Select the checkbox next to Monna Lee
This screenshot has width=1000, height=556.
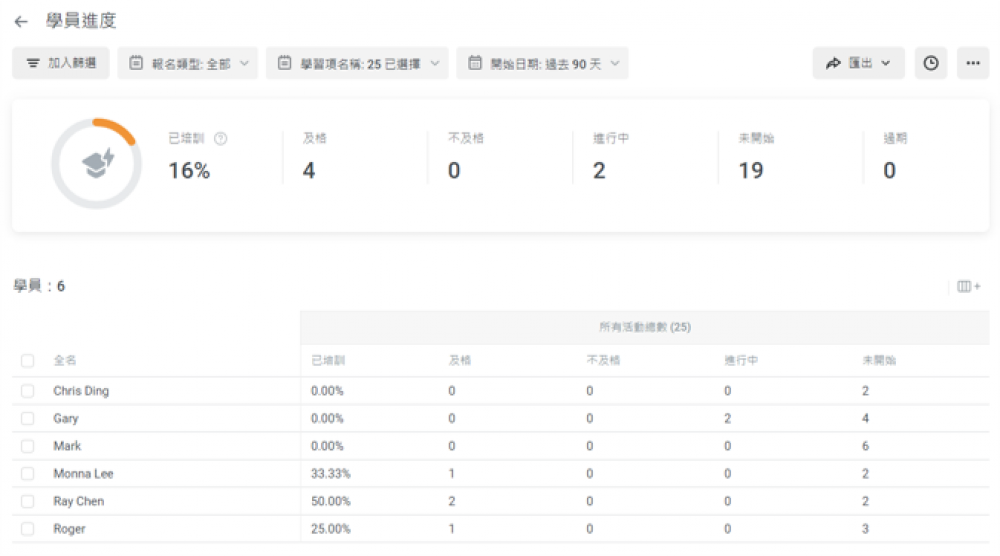tap(28, 474)
